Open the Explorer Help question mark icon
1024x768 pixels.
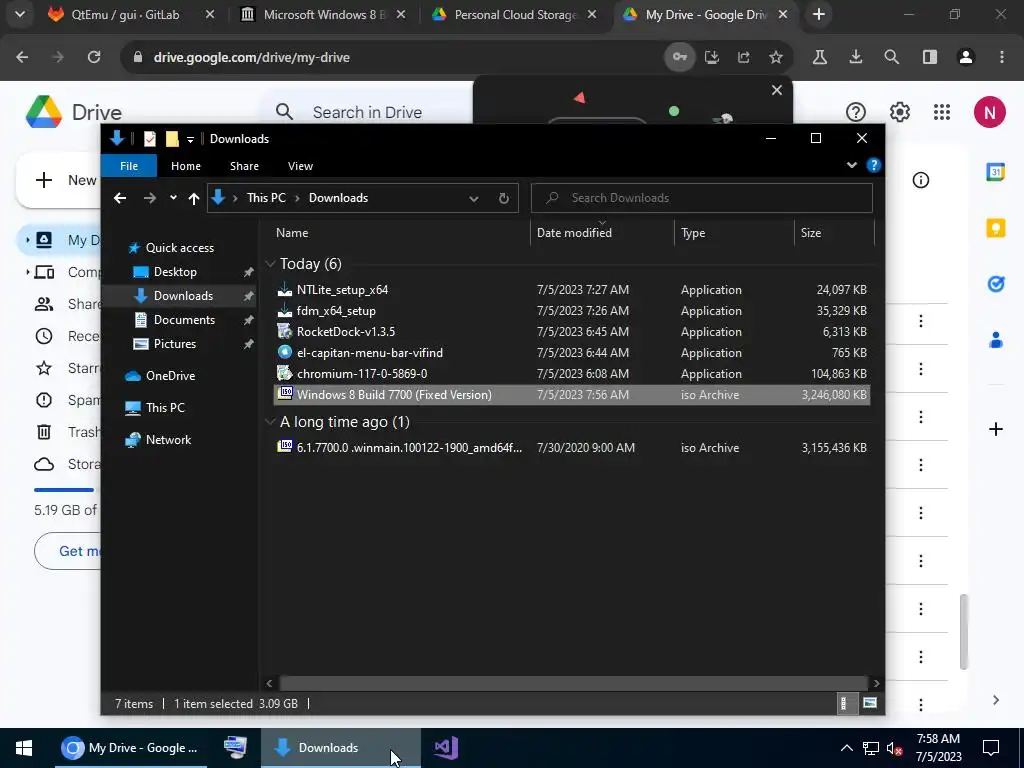[x=874, y=165]
